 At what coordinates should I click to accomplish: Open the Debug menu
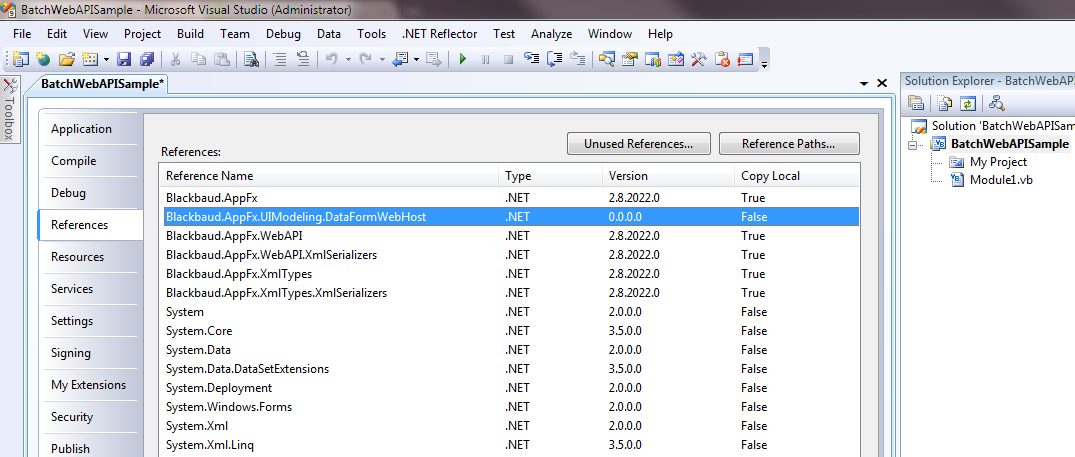[x=282, y=34]
